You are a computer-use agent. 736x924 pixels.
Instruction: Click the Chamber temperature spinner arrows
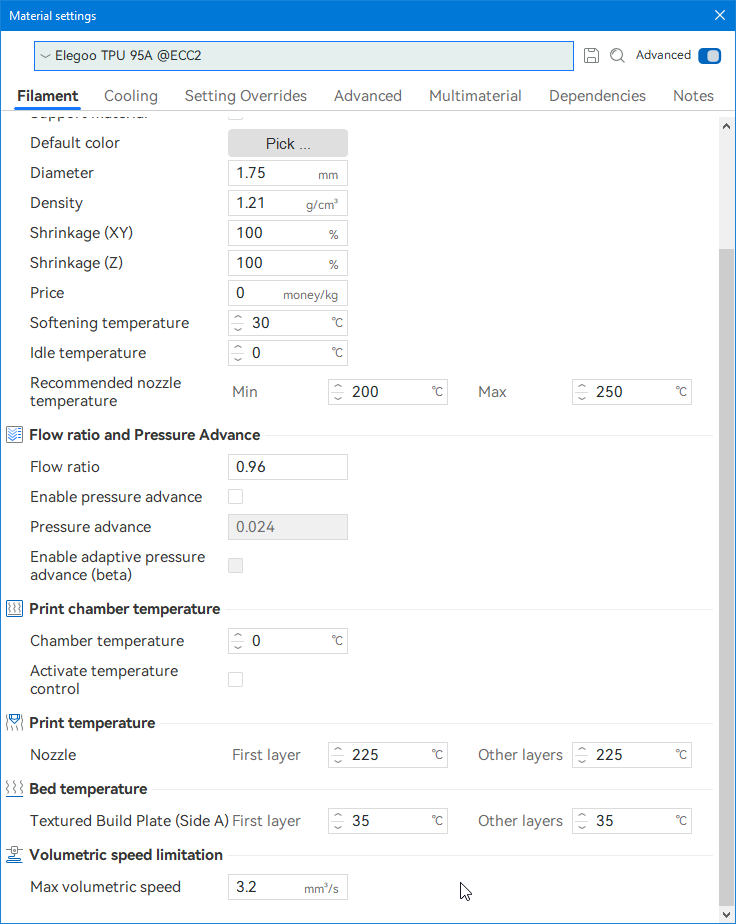[238, 641]
